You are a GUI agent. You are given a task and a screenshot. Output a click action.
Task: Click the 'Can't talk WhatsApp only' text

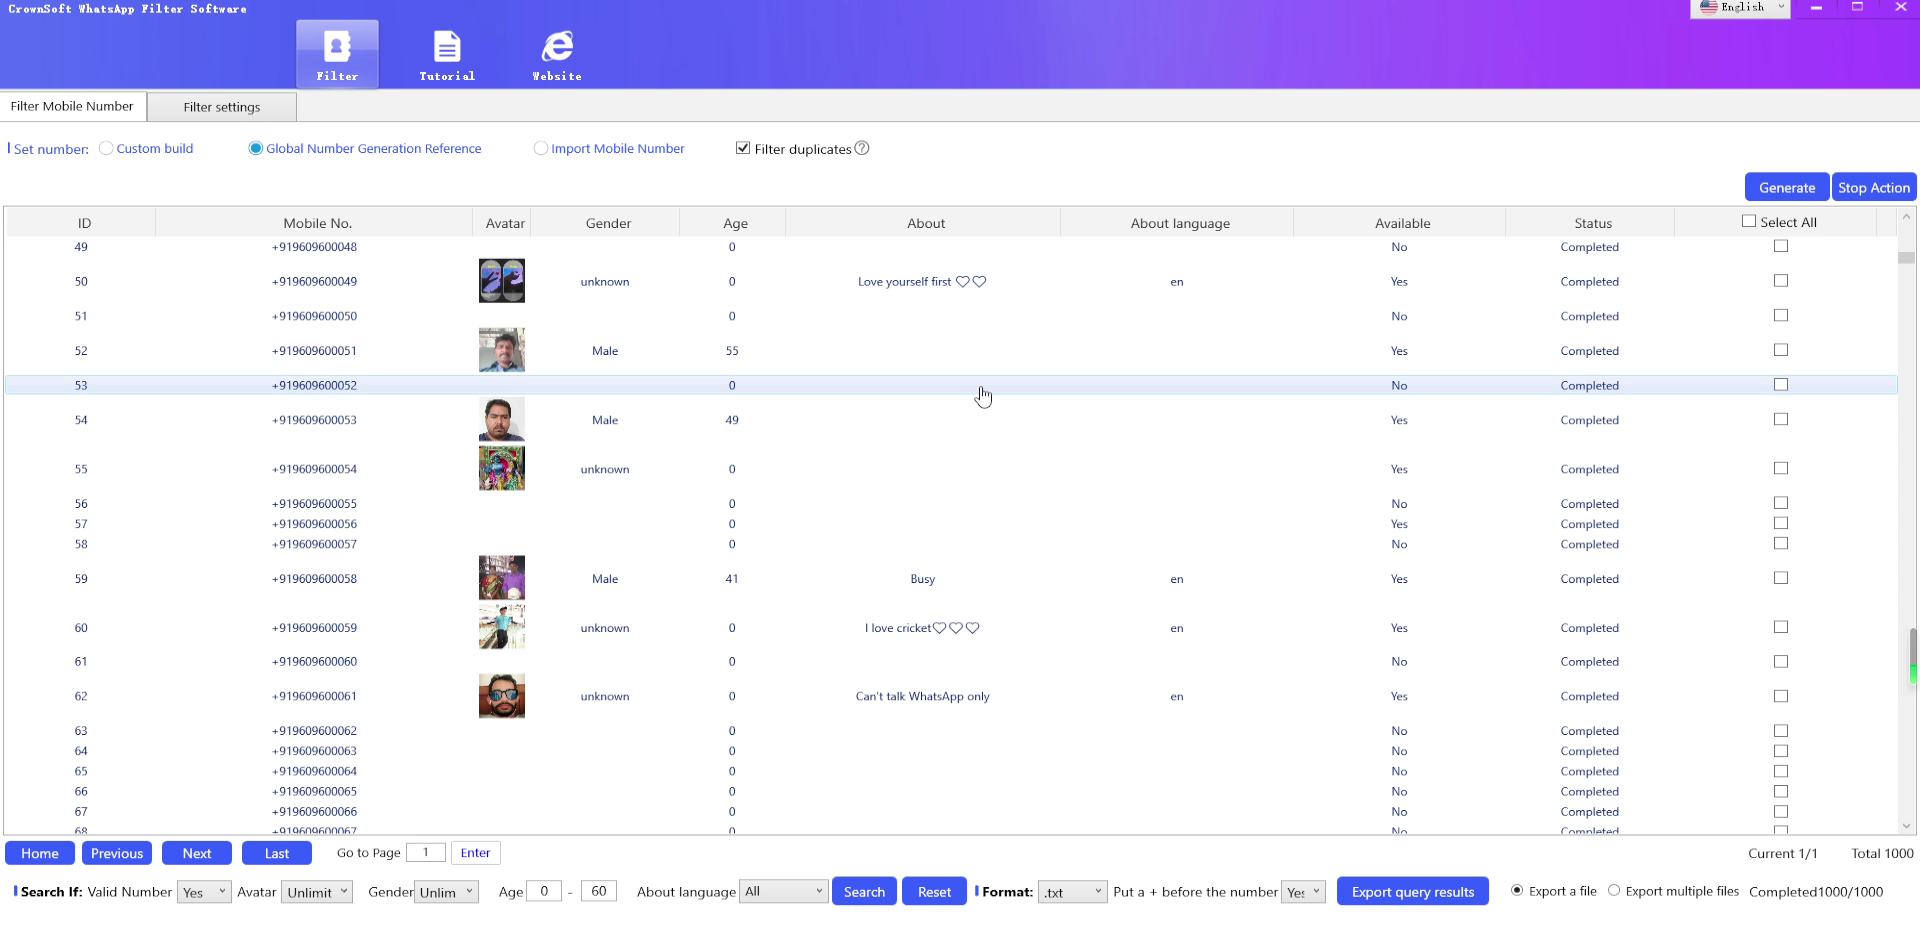pos(922,696)
